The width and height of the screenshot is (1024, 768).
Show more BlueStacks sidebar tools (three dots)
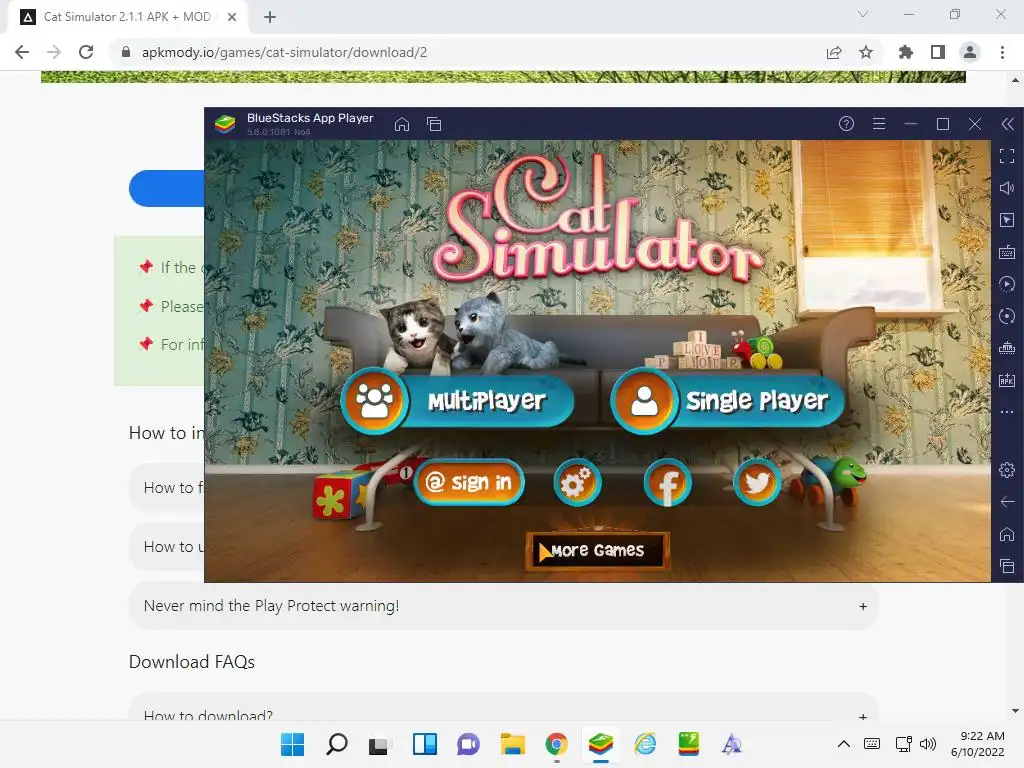coord(1007,412)
